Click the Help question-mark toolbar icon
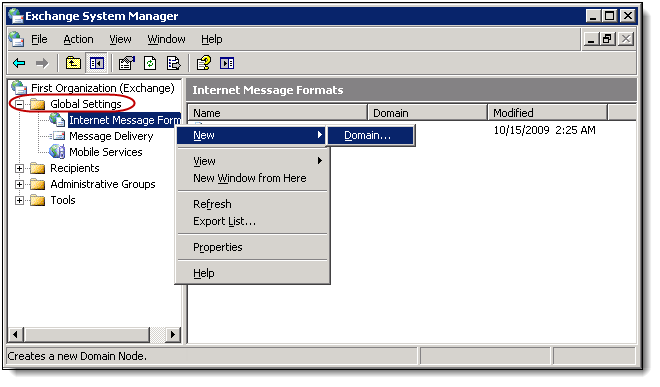Screen dimensions: 660x387 pyautogui.click(x=204, y=64)
